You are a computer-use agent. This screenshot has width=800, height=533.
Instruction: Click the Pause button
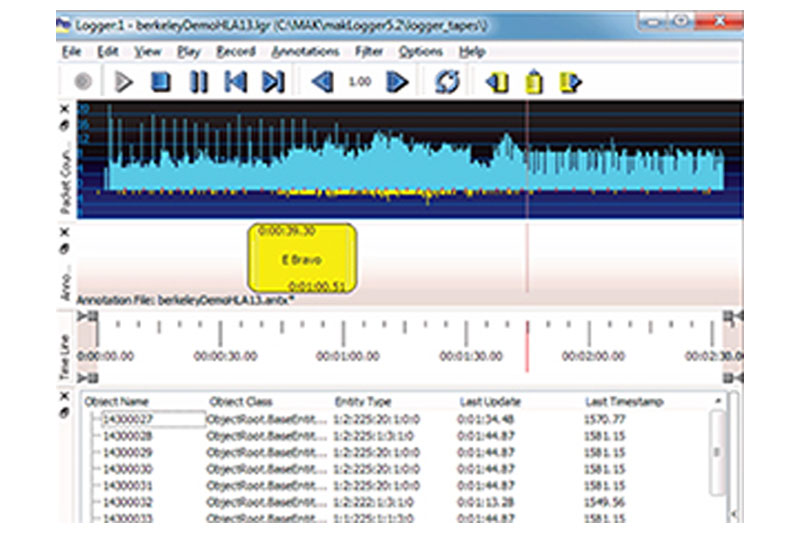199,82
